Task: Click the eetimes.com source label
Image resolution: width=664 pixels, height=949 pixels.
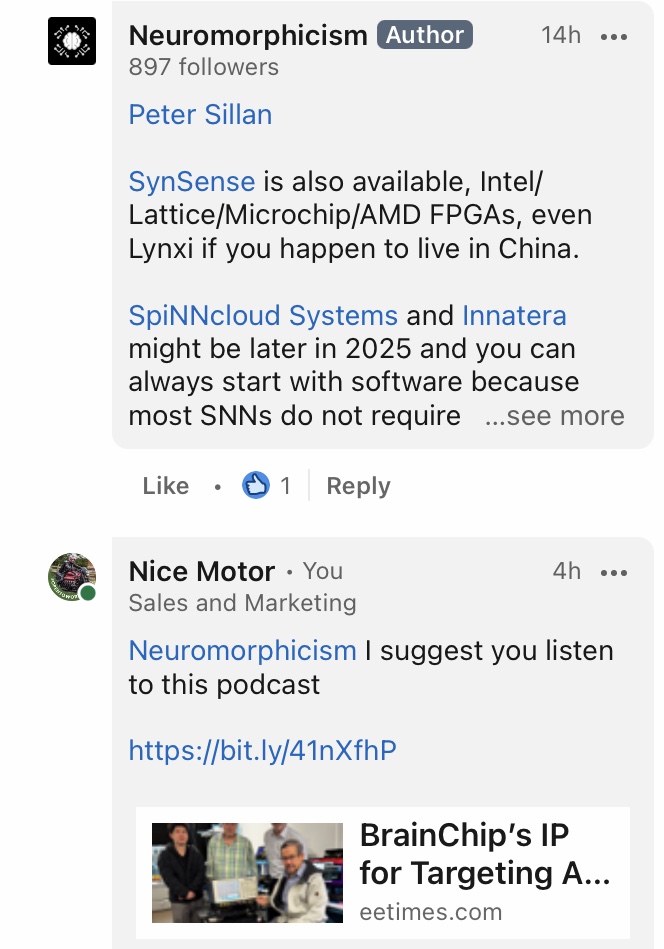Action: (x=431, y=911)
